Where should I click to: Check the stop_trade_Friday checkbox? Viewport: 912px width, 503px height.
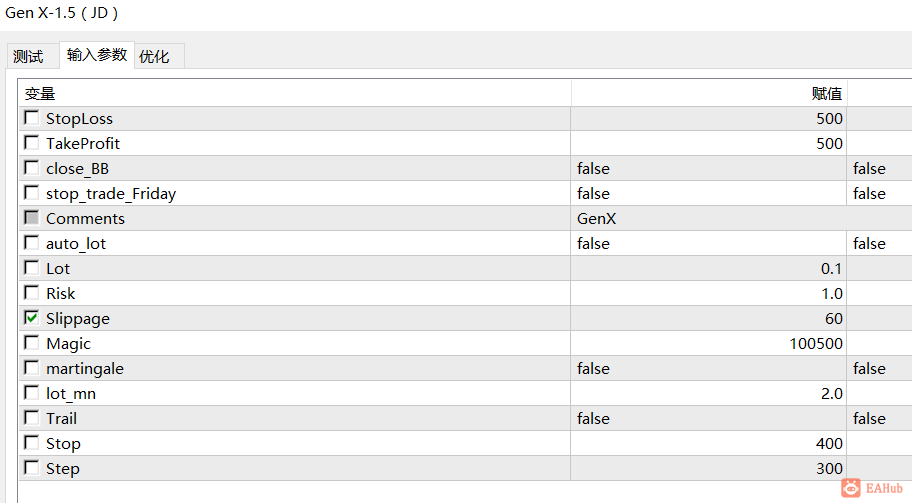click(32, 193)
